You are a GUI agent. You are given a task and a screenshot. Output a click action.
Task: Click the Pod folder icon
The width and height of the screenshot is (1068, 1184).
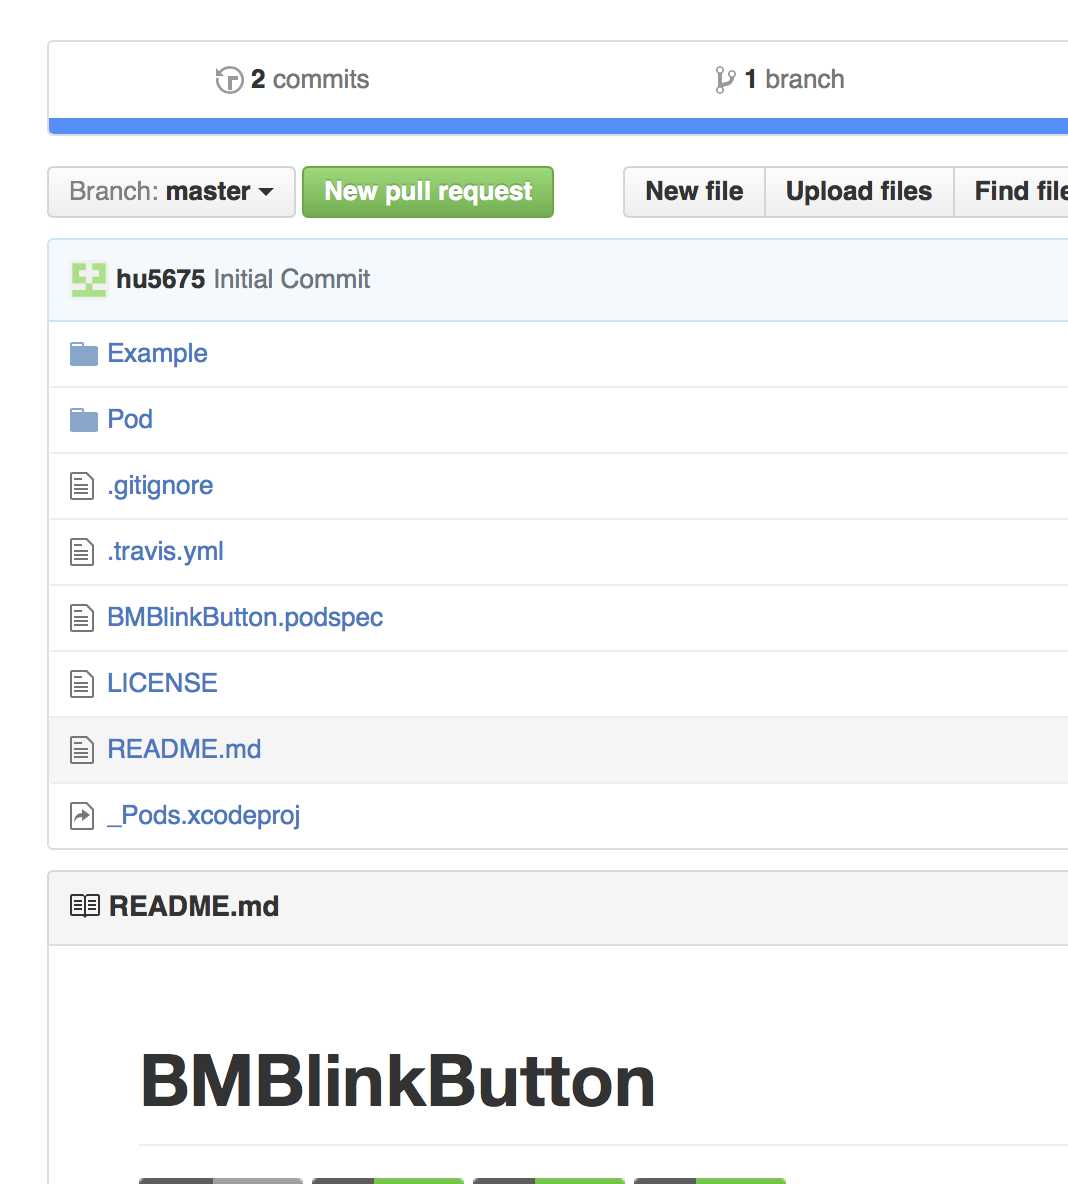coord(84,420)
